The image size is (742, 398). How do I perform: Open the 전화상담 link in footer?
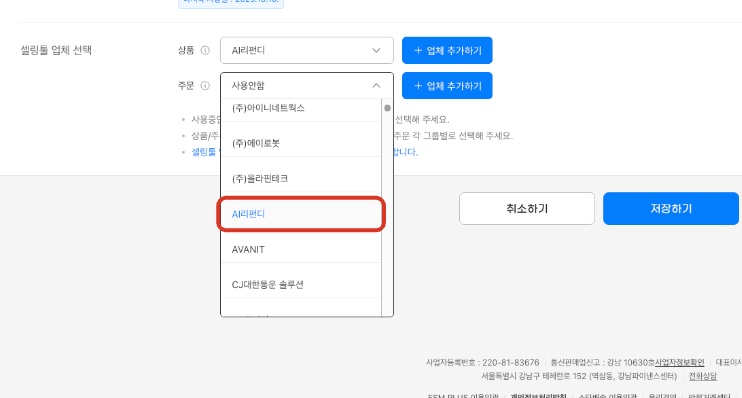coord(703,376)
